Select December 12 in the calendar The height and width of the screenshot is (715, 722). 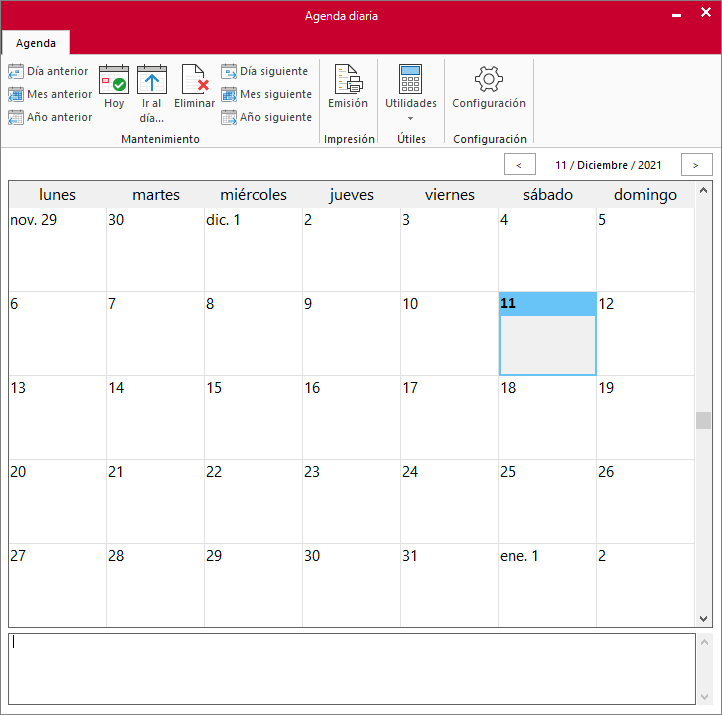646,334
